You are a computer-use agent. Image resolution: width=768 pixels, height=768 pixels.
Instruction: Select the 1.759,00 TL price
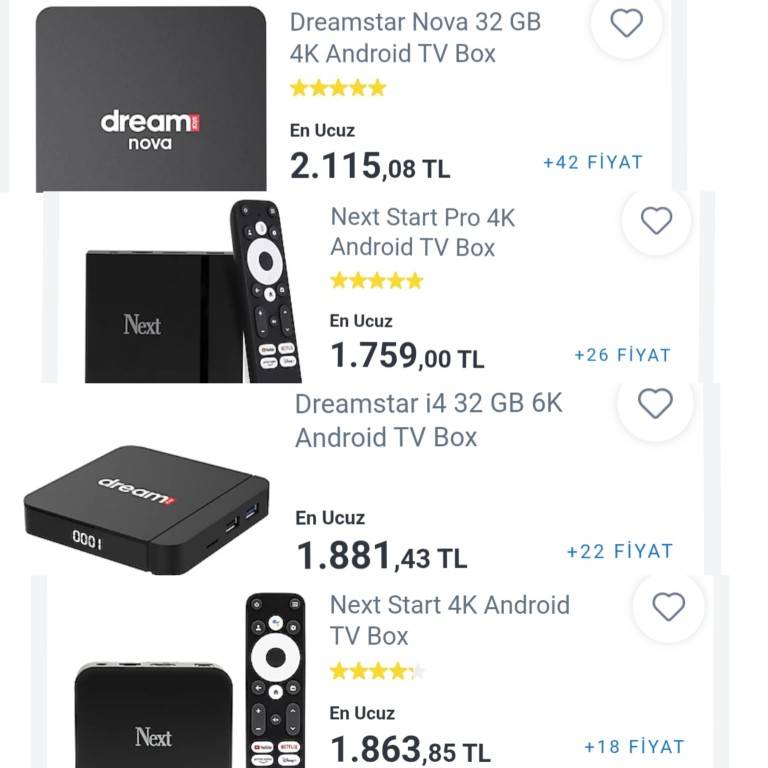(406, 356)
